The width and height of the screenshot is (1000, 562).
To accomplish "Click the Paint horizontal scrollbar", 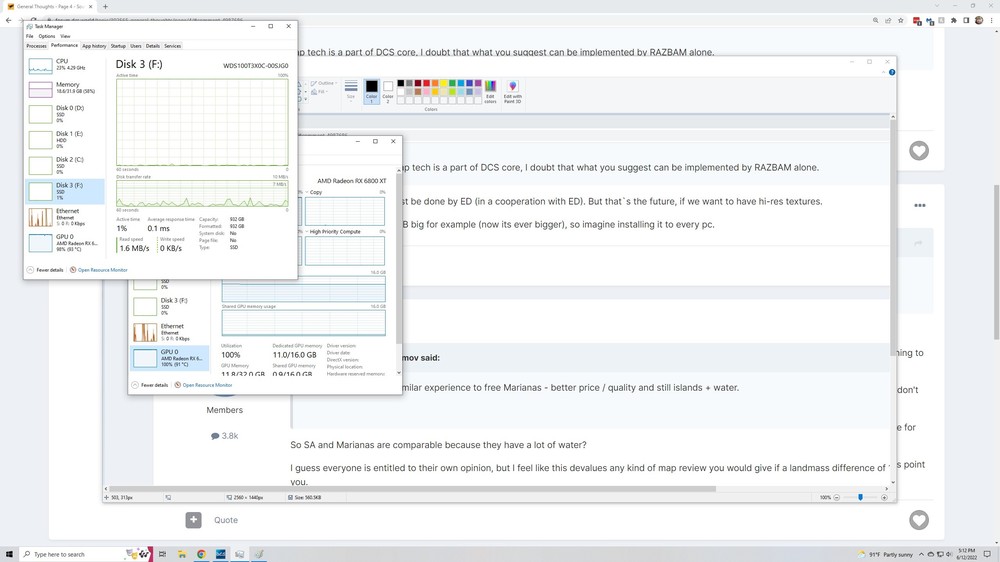I will coord(413,489).
